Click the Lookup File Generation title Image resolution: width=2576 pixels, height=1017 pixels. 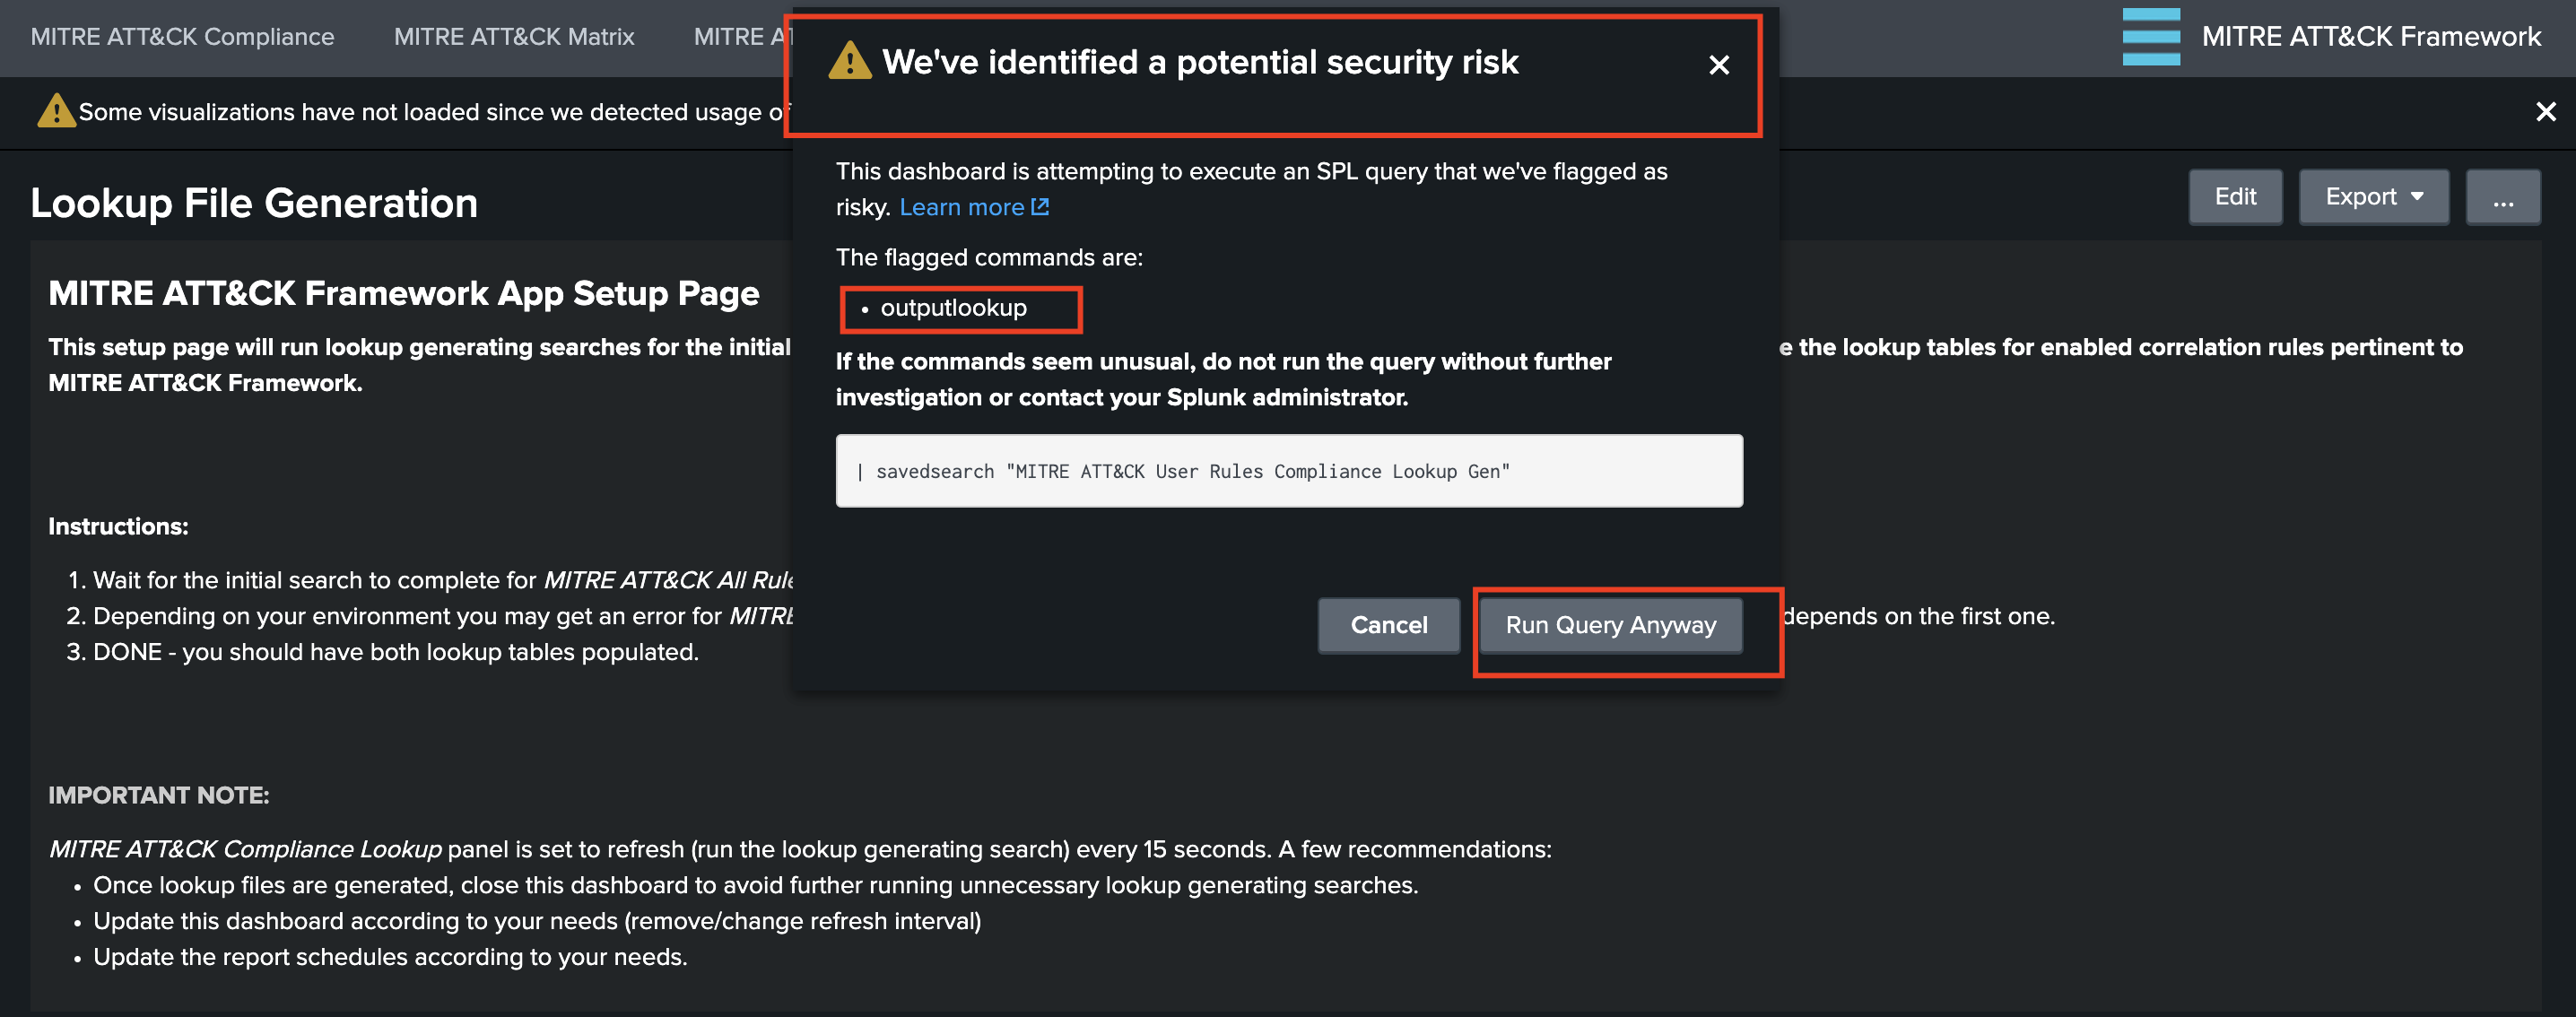point(254,203)
